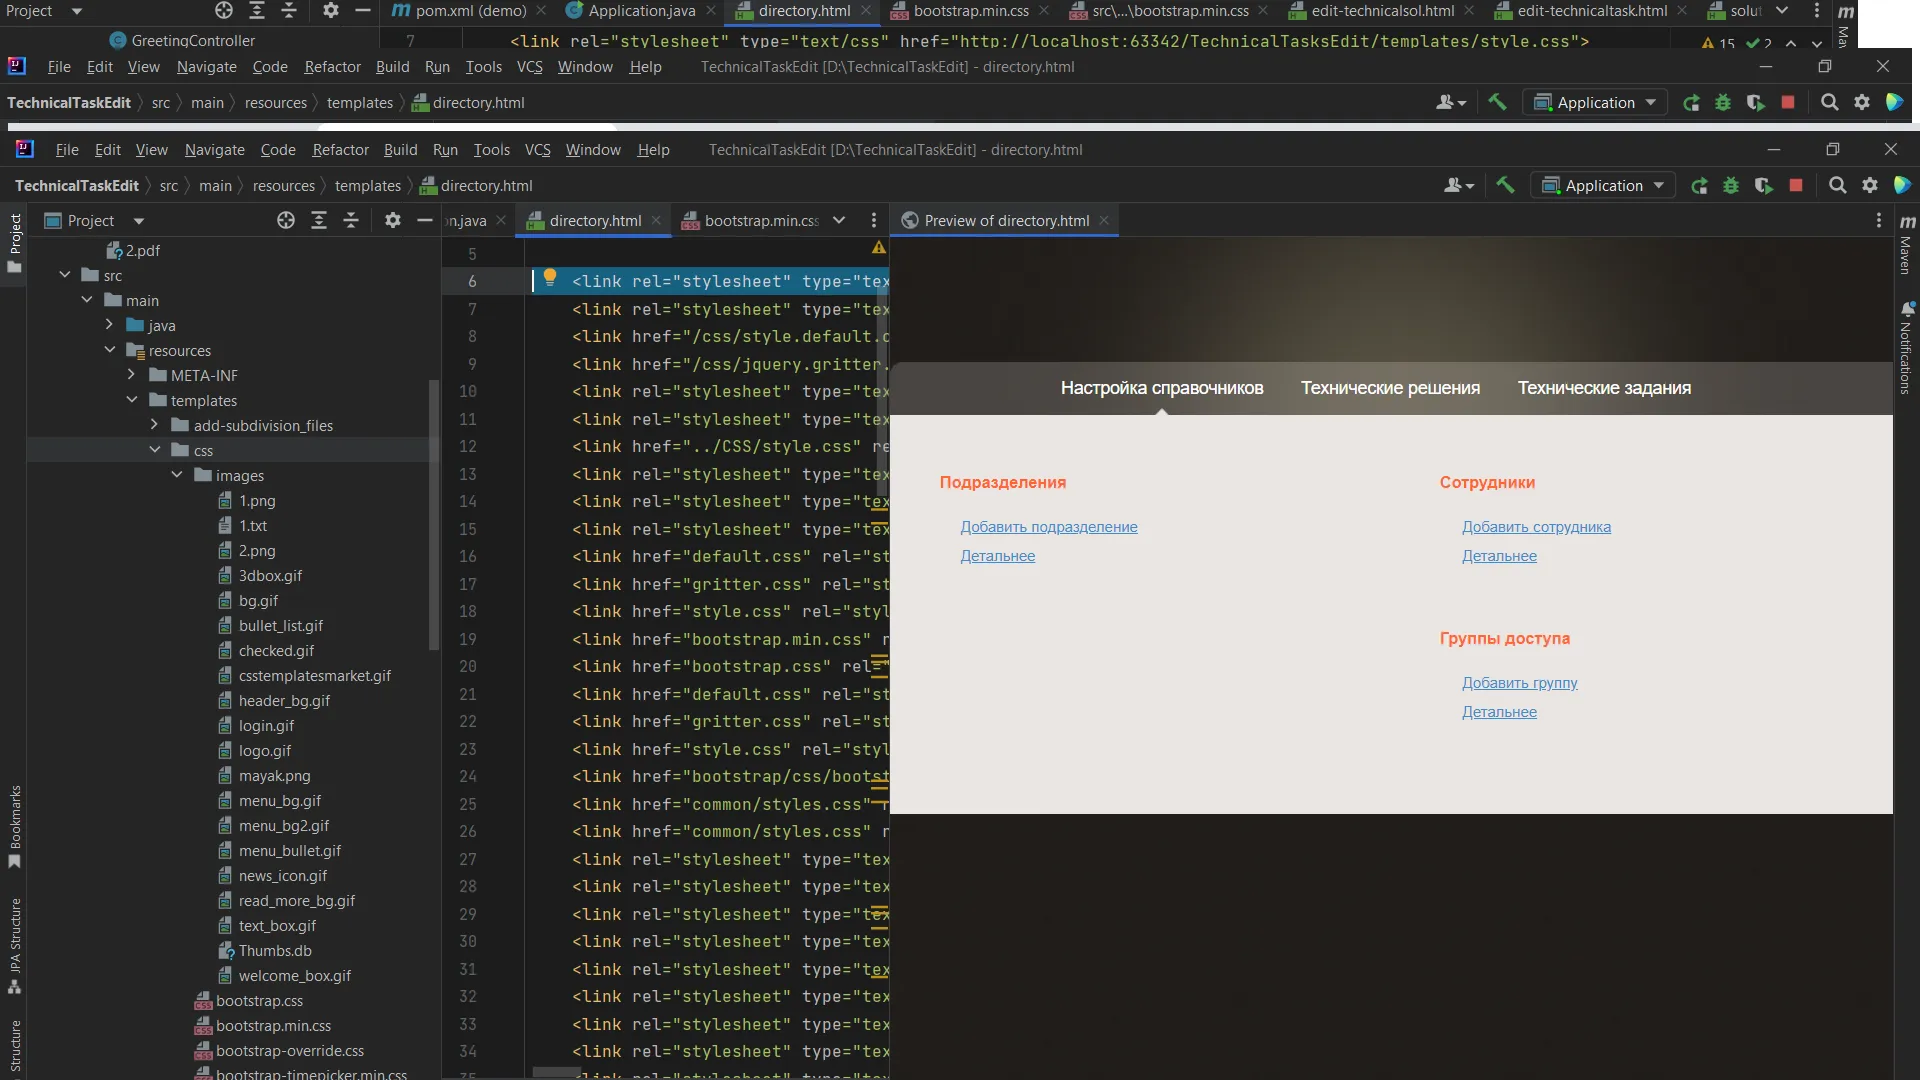1920x1080 pixels.
Task: Open Build menu in background window
Action: (x=392, y=67)
